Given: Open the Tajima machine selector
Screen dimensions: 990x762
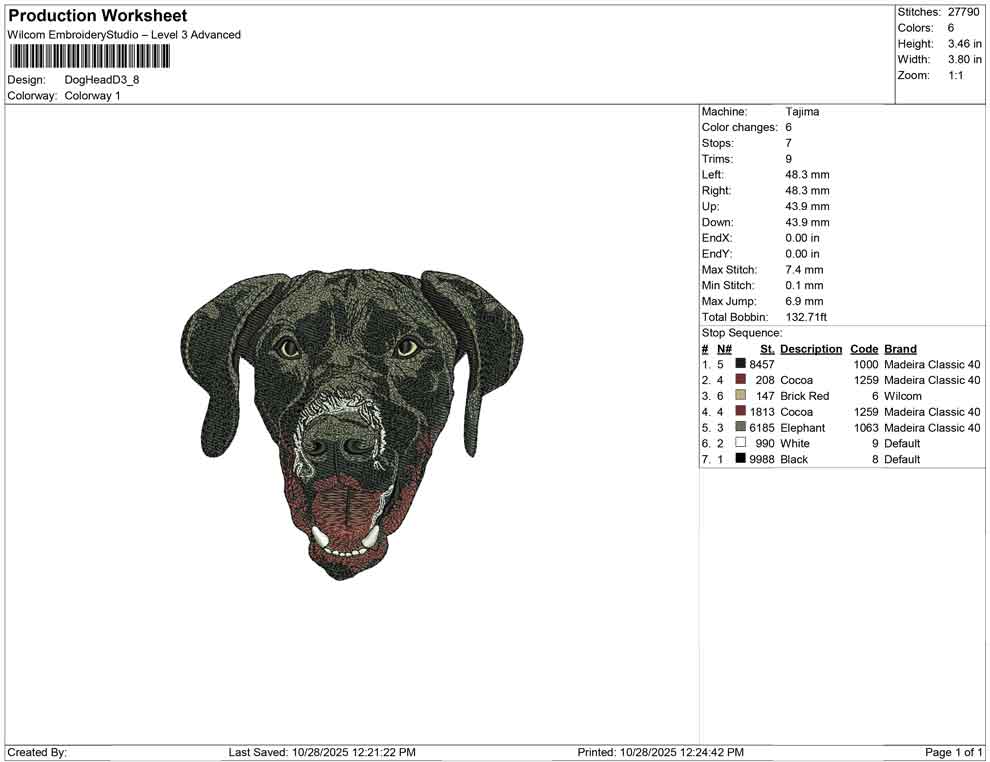Looking at the screenshot, I should (804, 111).
